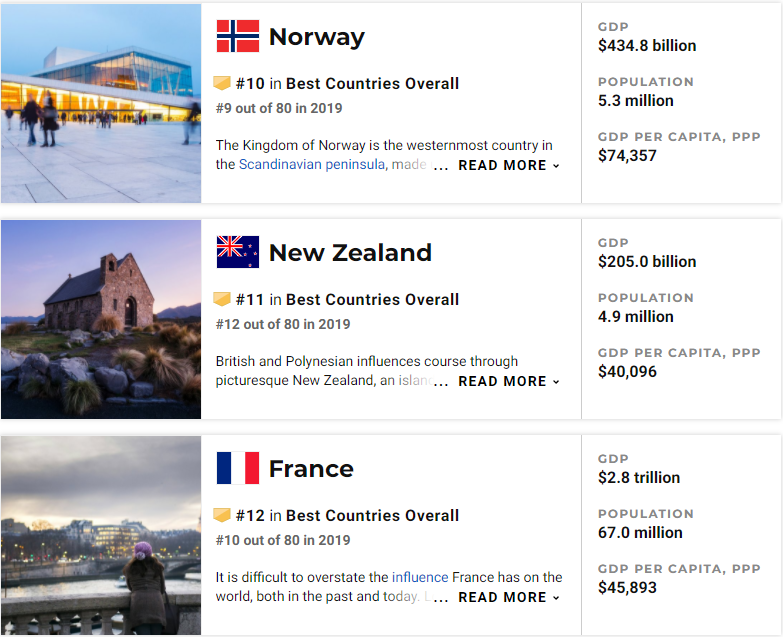The image size is (783, 637).
Task: Open the New Zealand stone church photo
Action: coord(100,319)
